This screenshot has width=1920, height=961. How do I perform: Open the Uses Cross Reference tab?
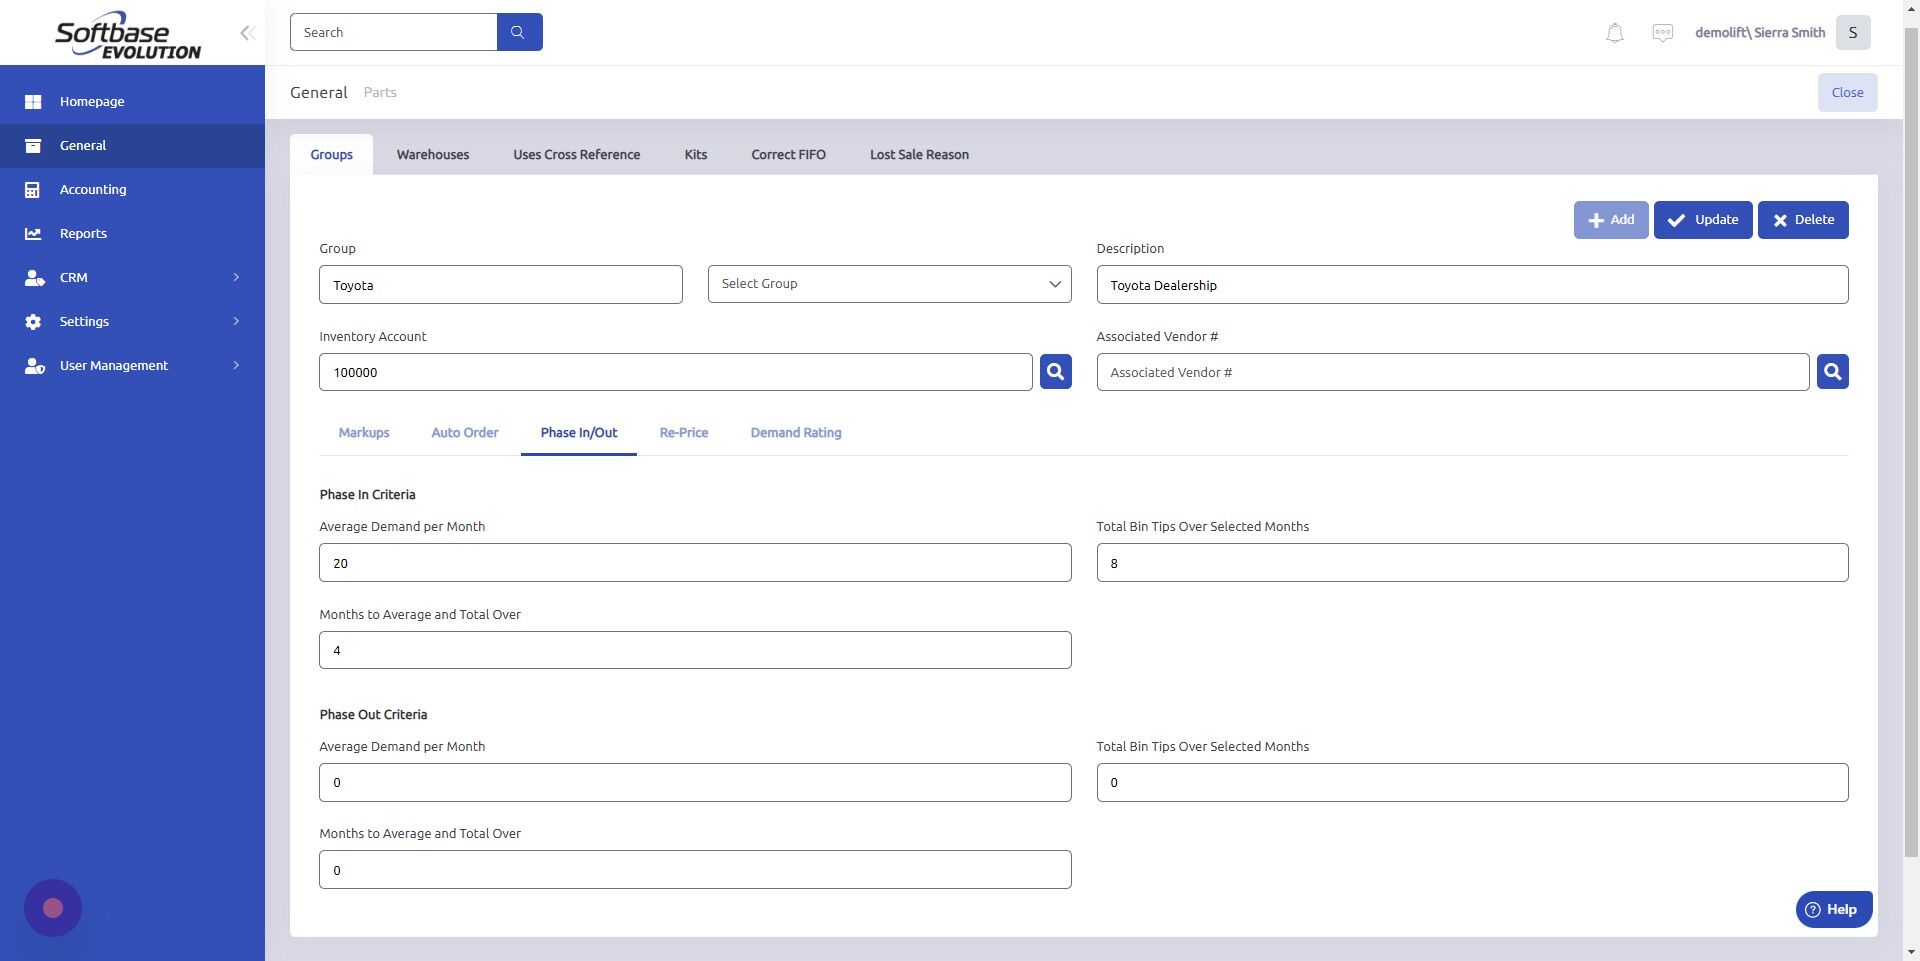click(576, 154)
